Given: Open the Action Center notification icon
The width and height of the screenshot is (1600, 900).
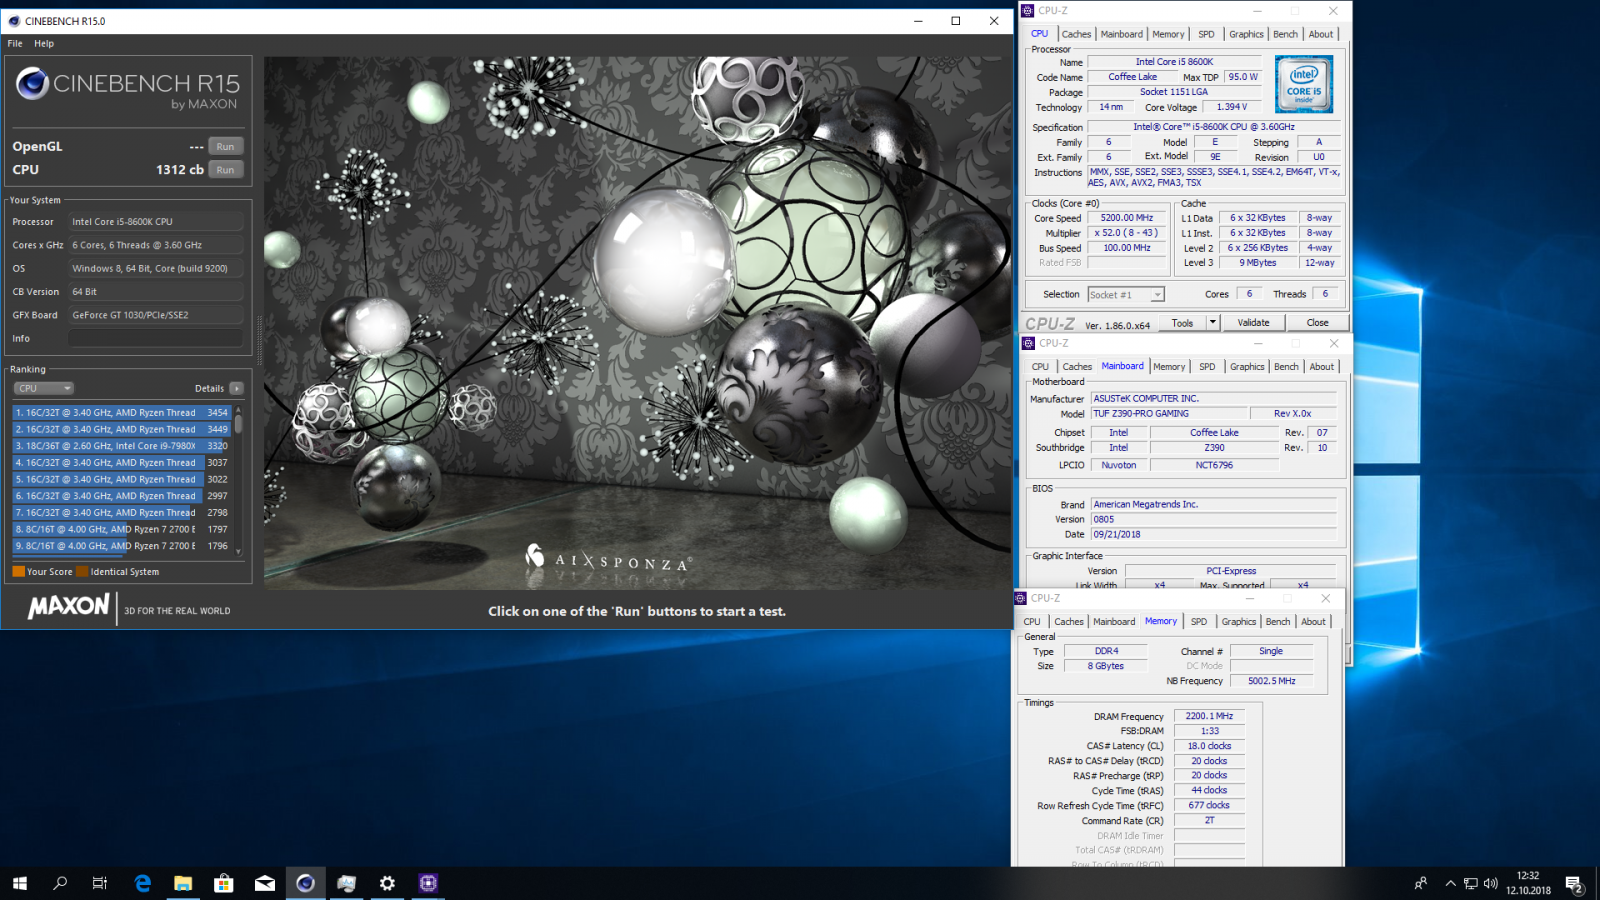Looking at the screenshot, I should 1573,883.
